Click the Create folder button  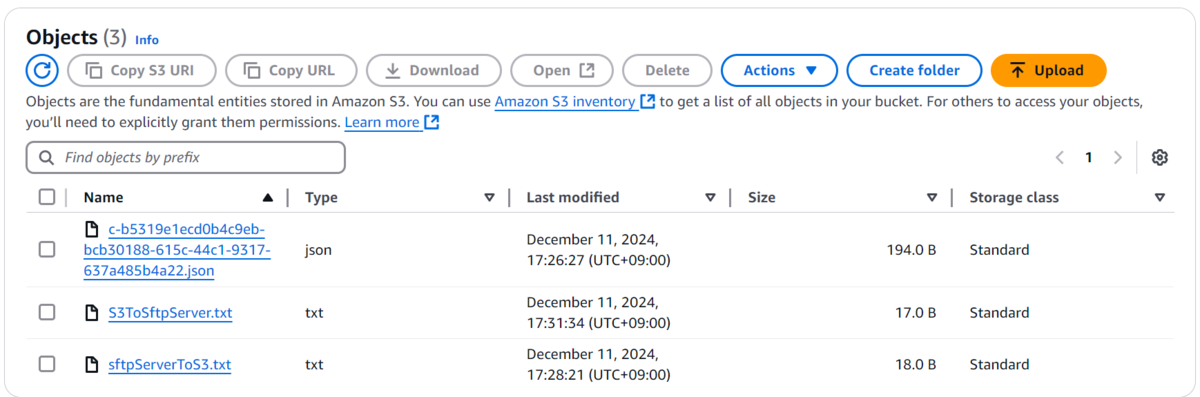click(914, 70)
